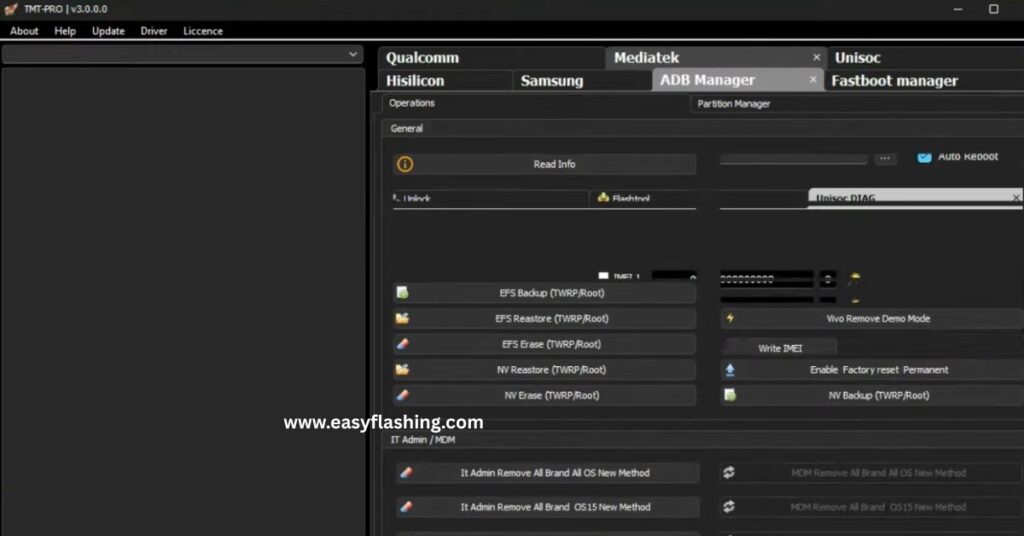Click the Write IMEI button
Viewport: 1024px width, 536px height.
780,348
